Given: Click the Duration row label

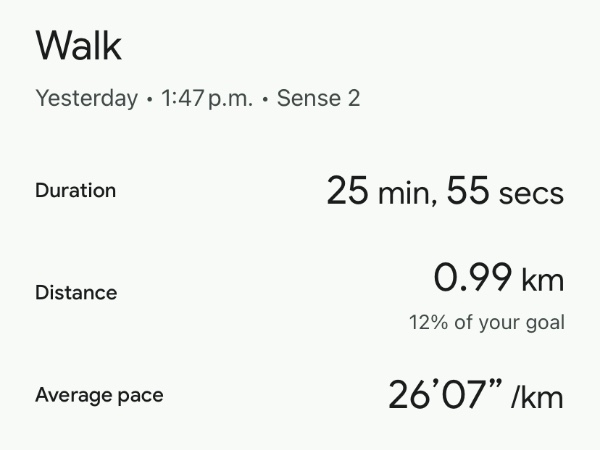Looking at the screenshot, I should 75,190.
